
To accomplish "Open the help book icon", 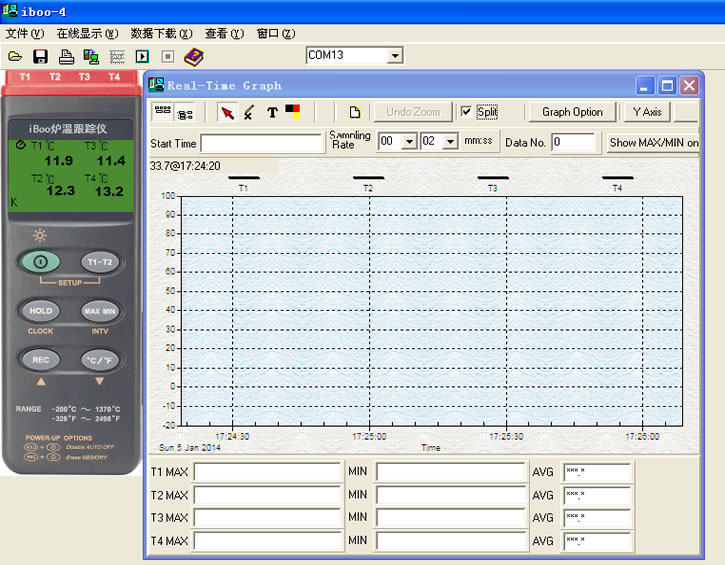I will [193, 56].
